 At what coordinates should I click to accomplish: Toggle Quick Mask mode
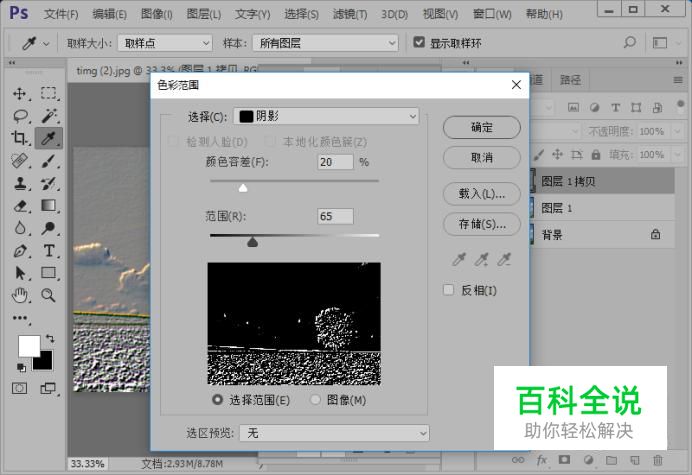tap(19, 388)
